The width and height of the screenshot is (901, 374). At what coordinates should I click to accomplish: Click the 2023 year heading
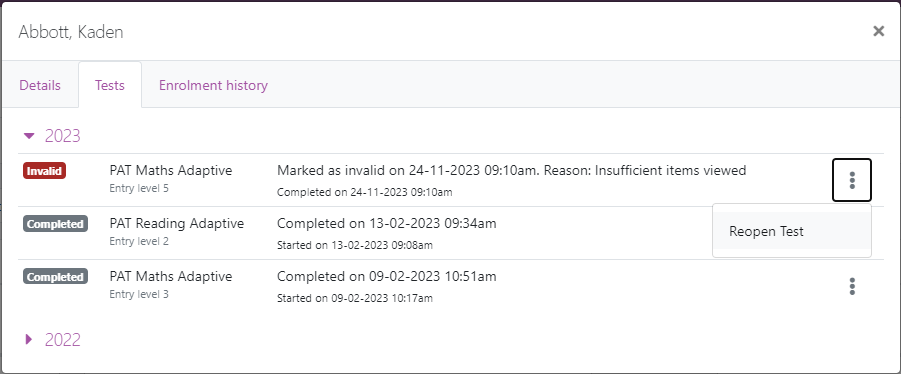click(x=63, y=136)
